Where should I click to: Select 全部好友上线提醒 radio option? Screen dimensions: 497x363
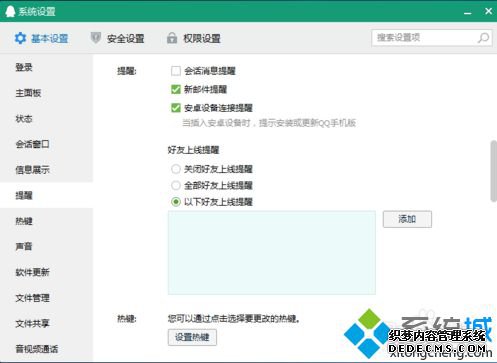(x=176, y=185)
